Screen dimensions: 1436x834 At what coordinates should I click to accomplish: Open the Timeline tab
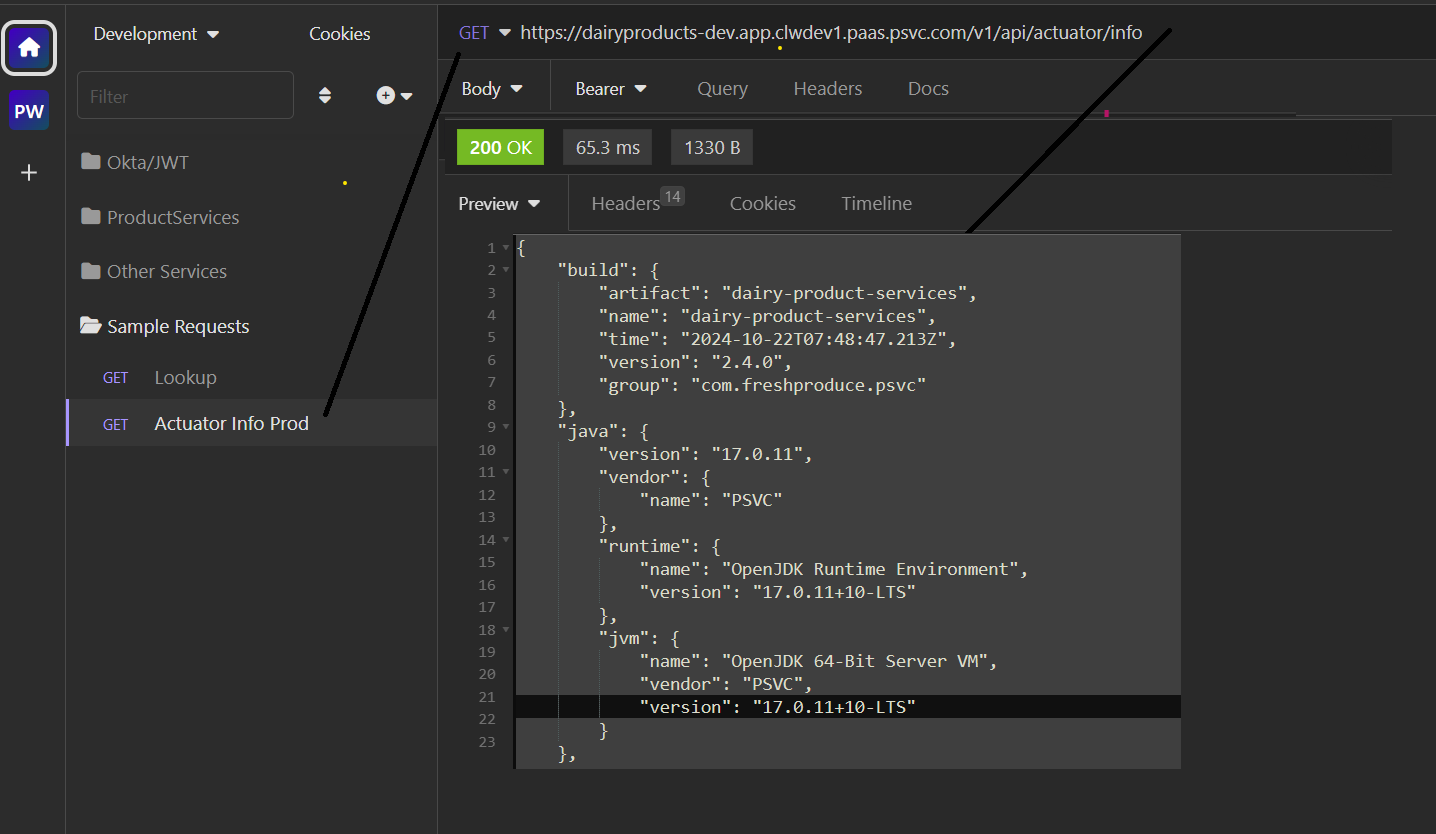point(876,204)
